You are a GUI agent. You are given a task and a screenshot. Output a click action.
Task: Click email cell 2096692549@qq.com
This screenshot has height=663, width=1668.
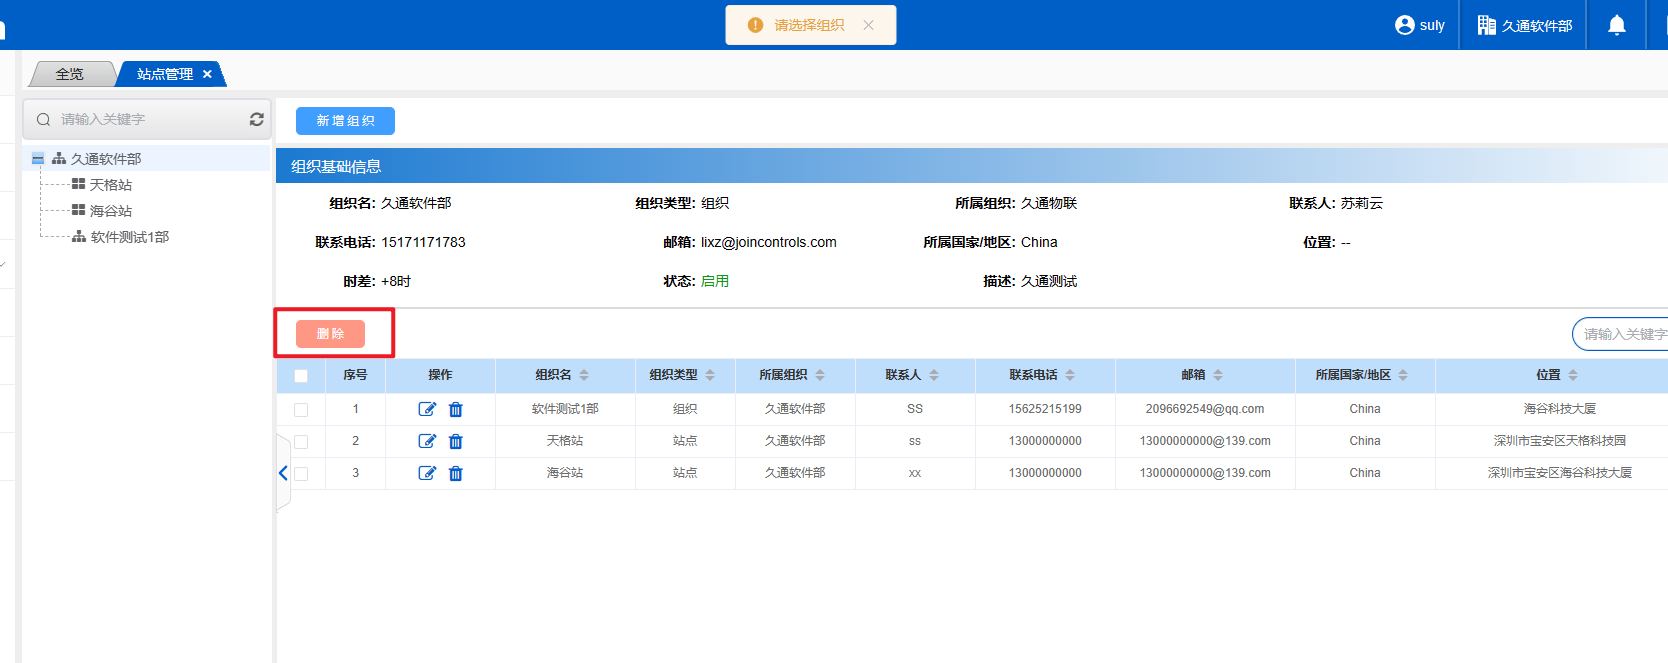(1205, 409)
